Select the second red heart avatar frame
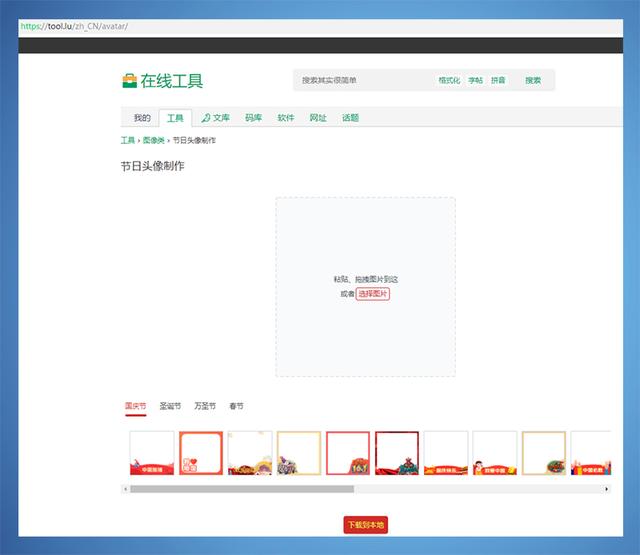The width and height of the screenshot is (640, 555). coord(201,453)
